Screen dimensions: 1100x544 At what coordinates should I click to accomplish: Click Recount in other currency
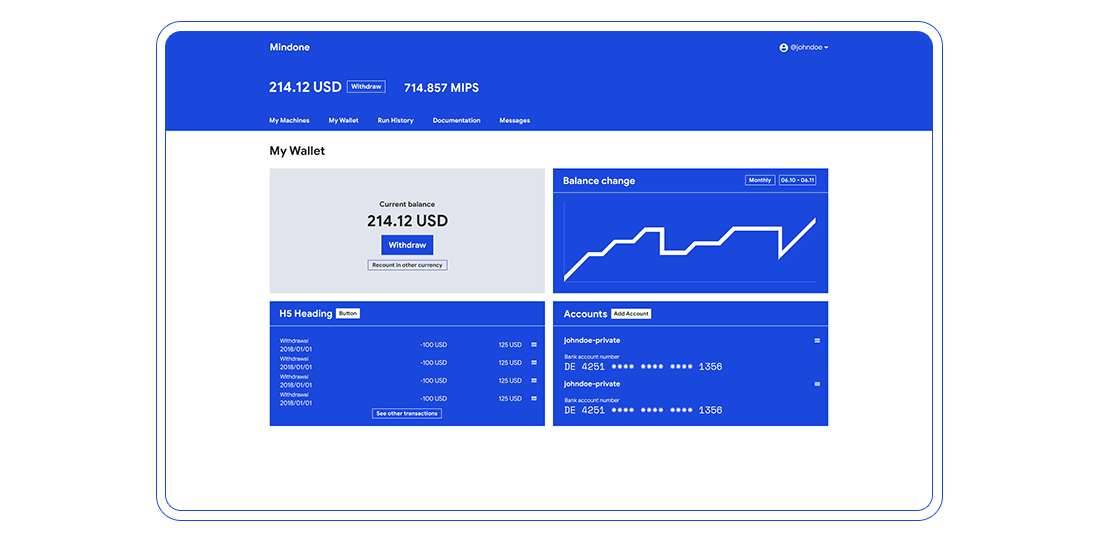point(408,265)
